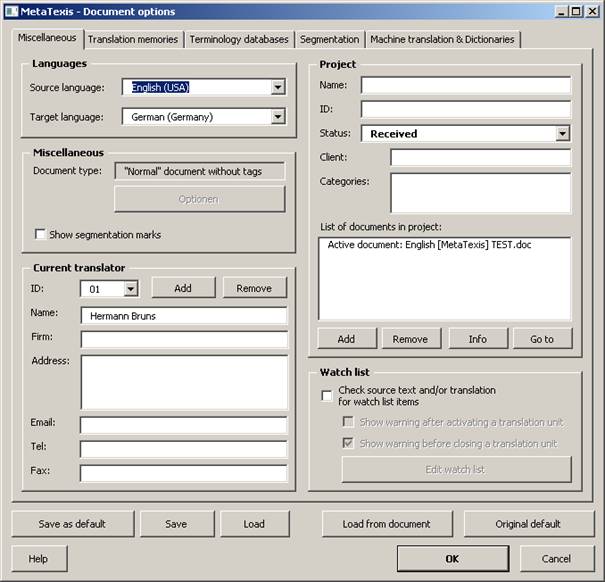The image size is (605, 582).
Task: Click the Email input field
Action: click(x=184, y=425)
